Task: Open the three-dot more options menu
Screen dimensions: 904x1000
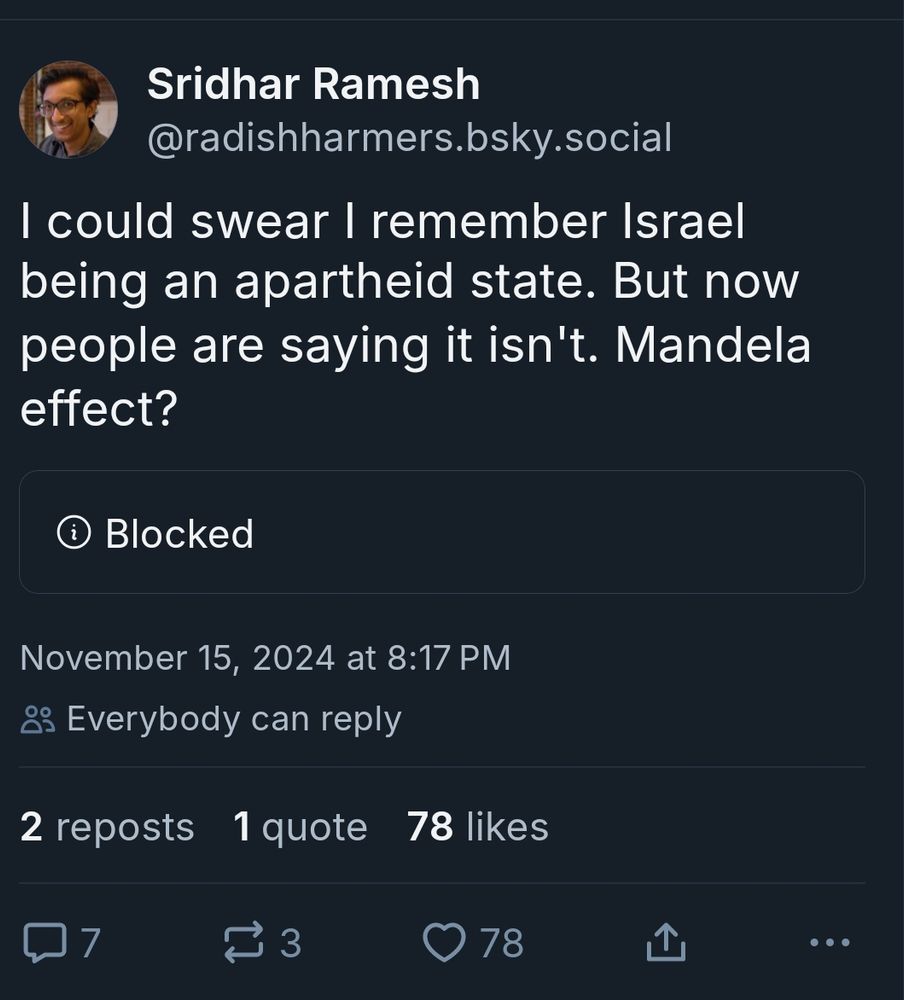Action: 829,942
